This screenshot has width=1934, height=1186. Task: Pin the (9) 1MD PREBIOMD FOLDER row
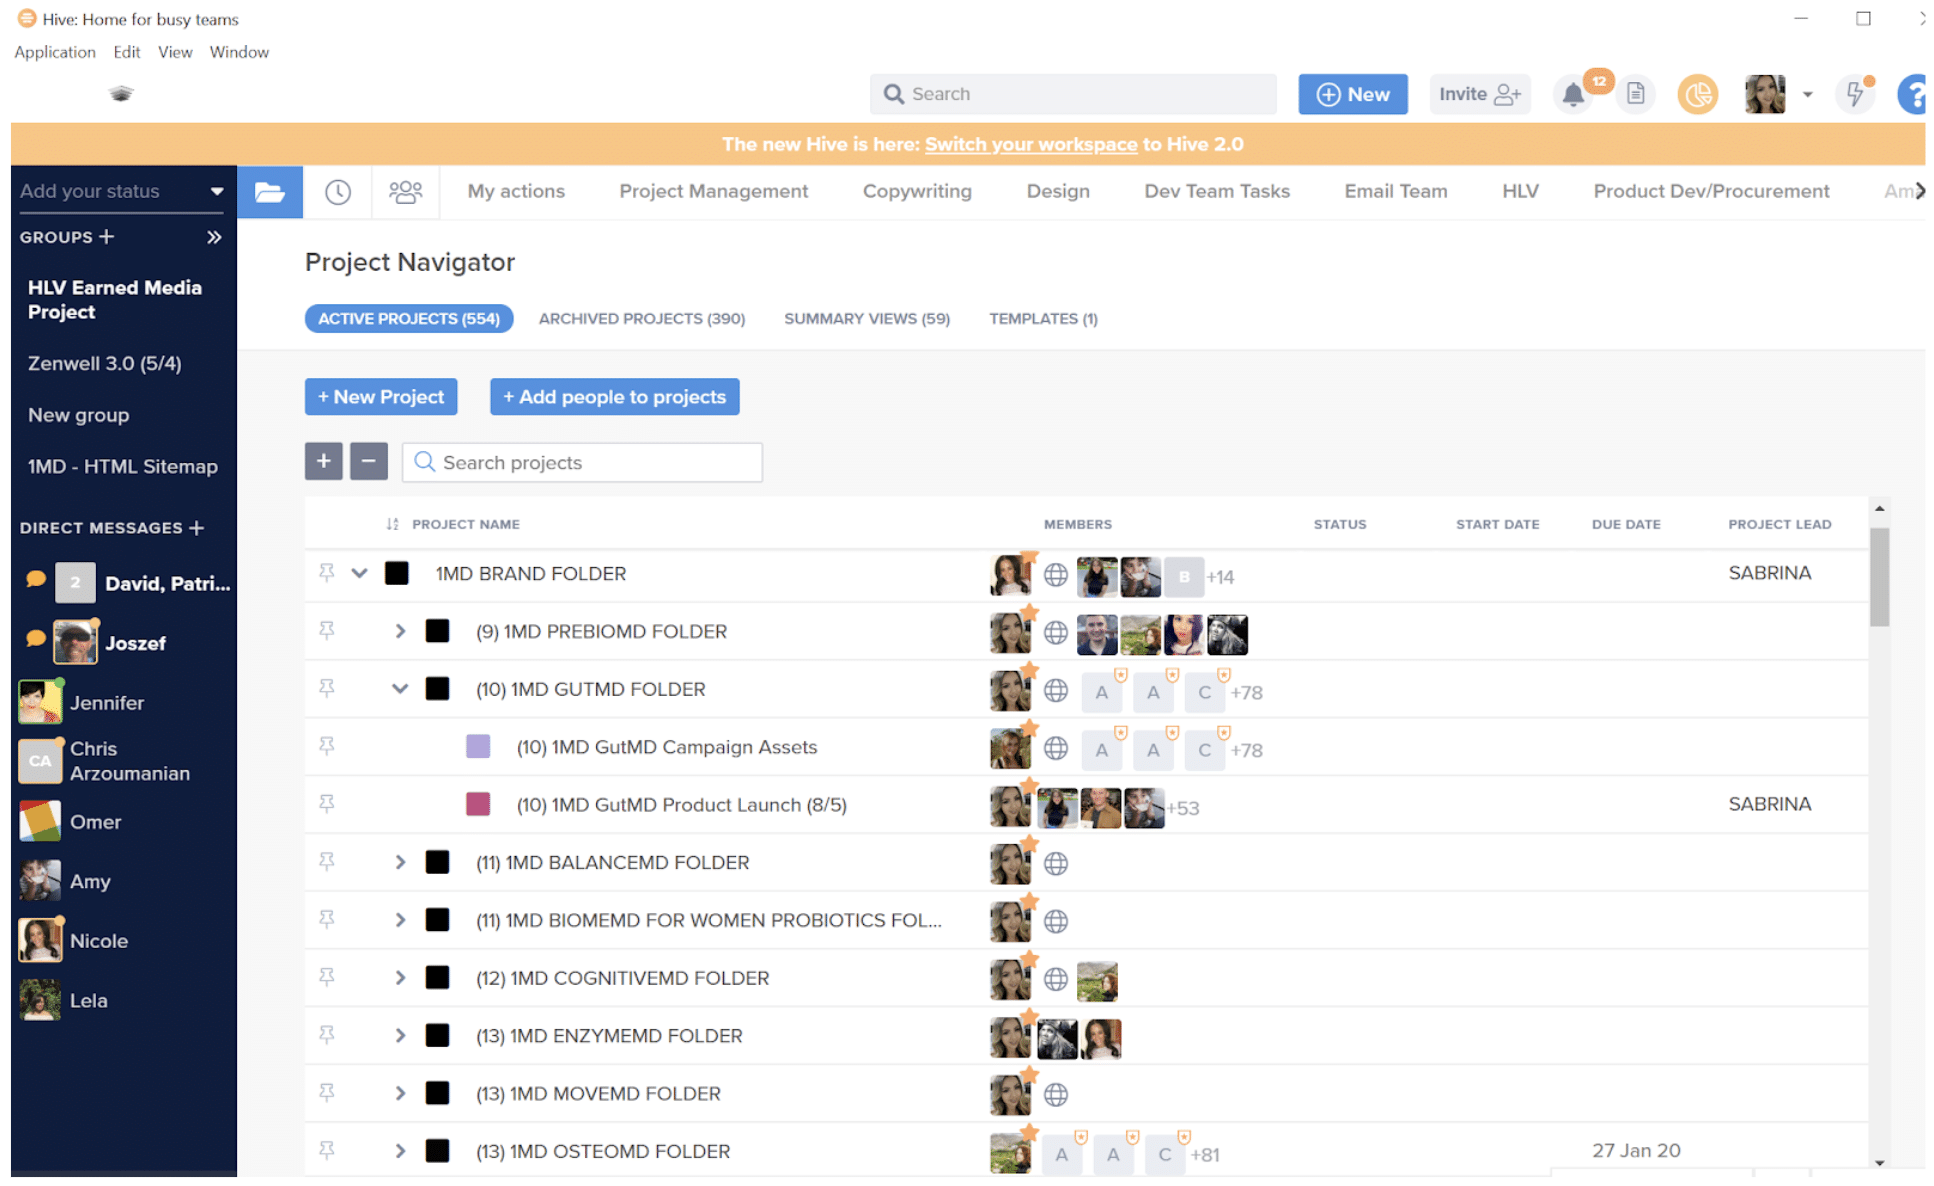pyautogui.click(x=326, y=631)
